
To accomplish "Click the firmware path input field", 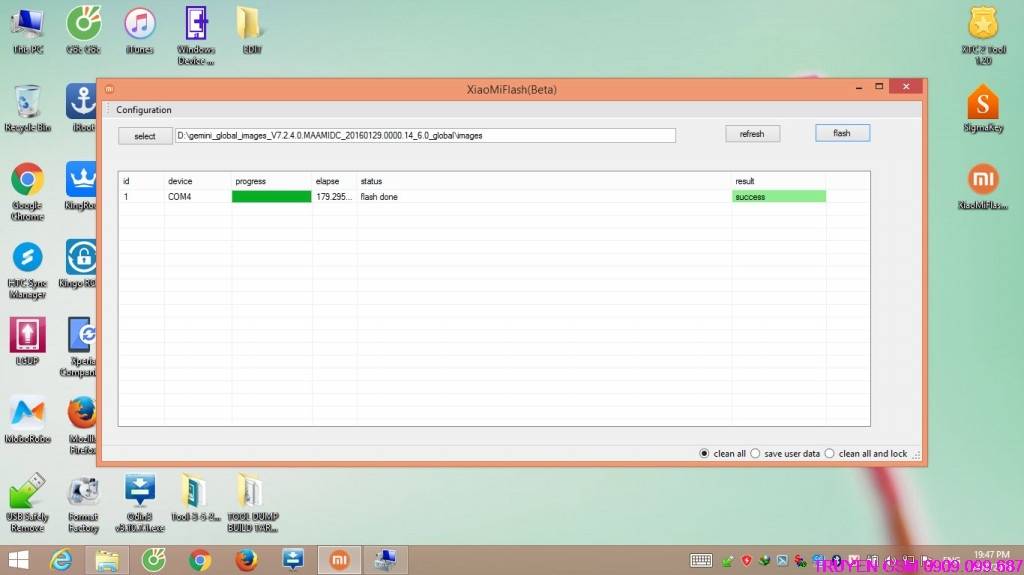I will tap(425, 135).
